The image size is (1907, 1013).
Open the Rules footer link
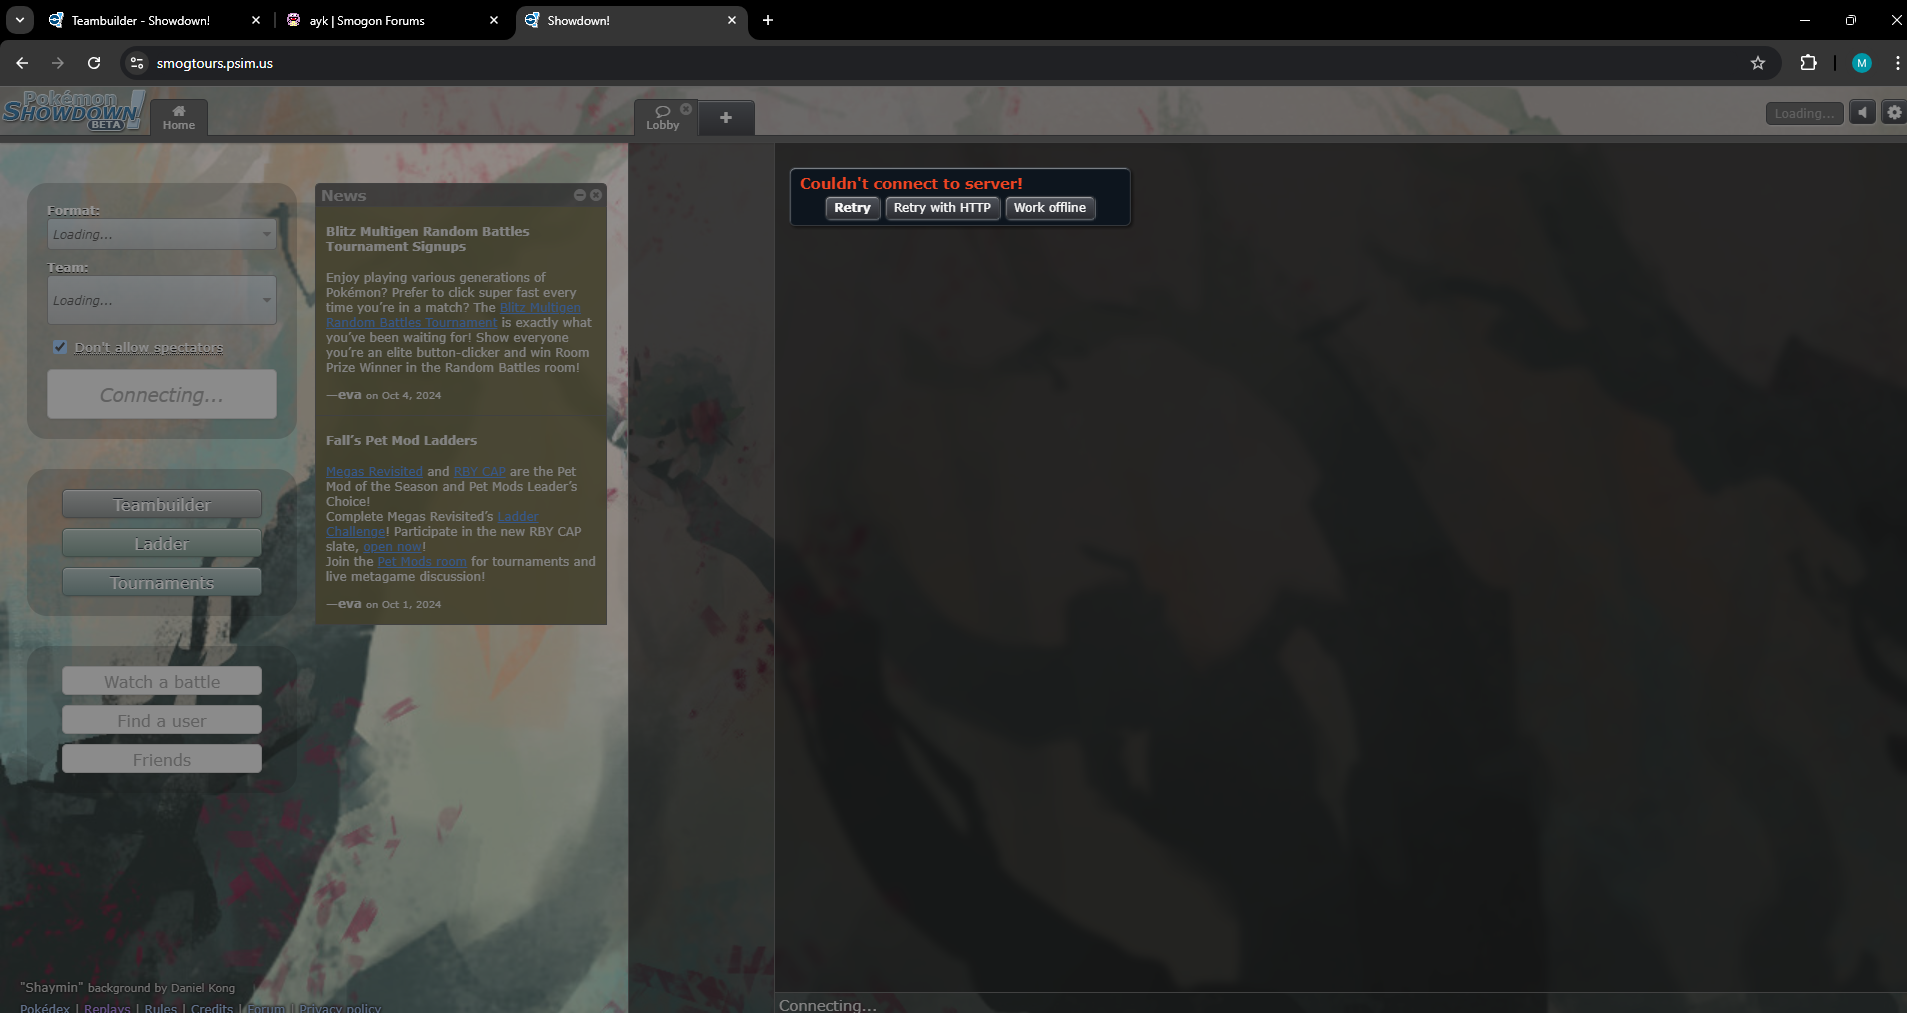(x=160, y=1007)
